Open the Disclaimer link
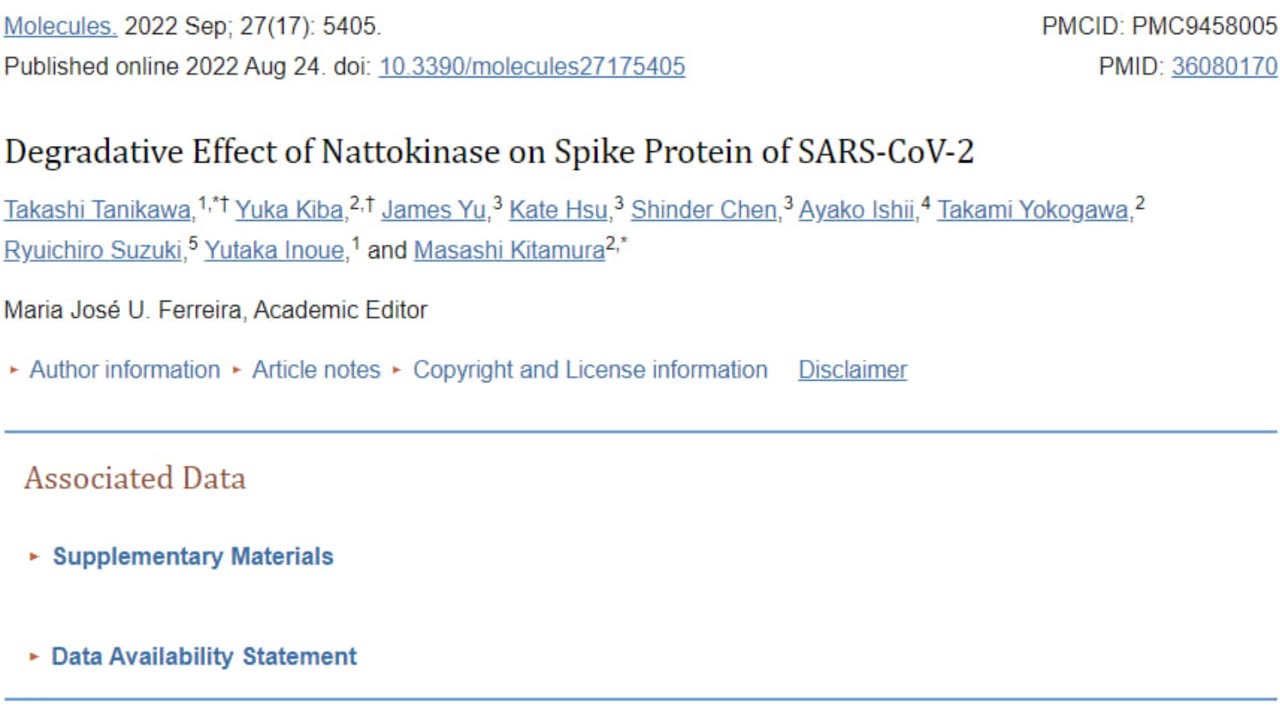Viewport: 1280px width, 720px height. click(852, 370)
